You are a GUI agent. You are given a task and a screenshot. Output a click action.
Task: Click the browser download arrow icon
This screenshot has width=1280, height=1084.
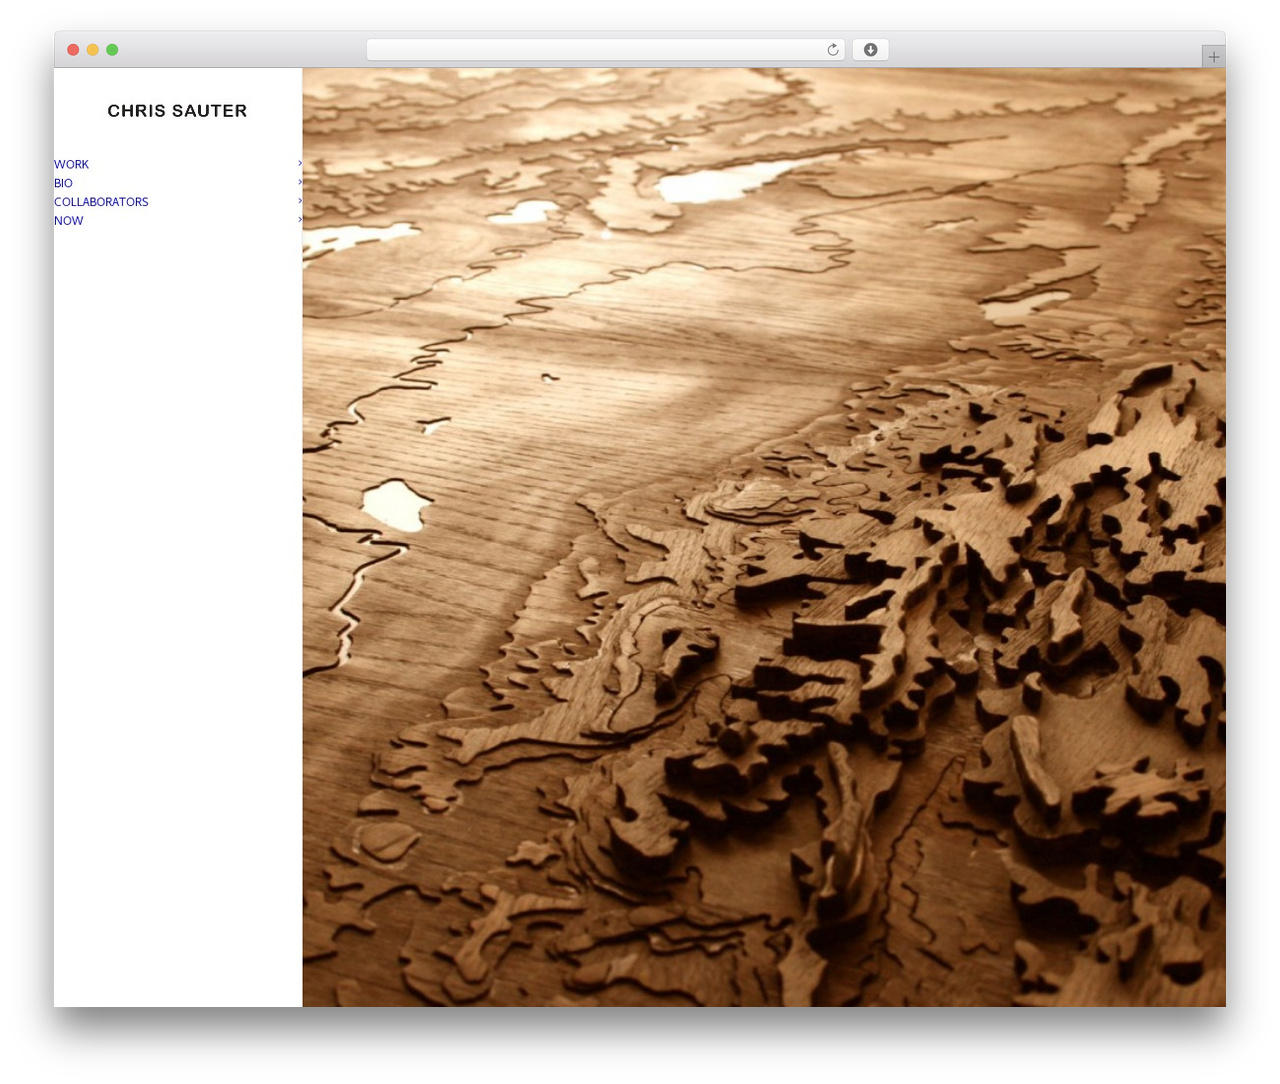click(870, 50)
